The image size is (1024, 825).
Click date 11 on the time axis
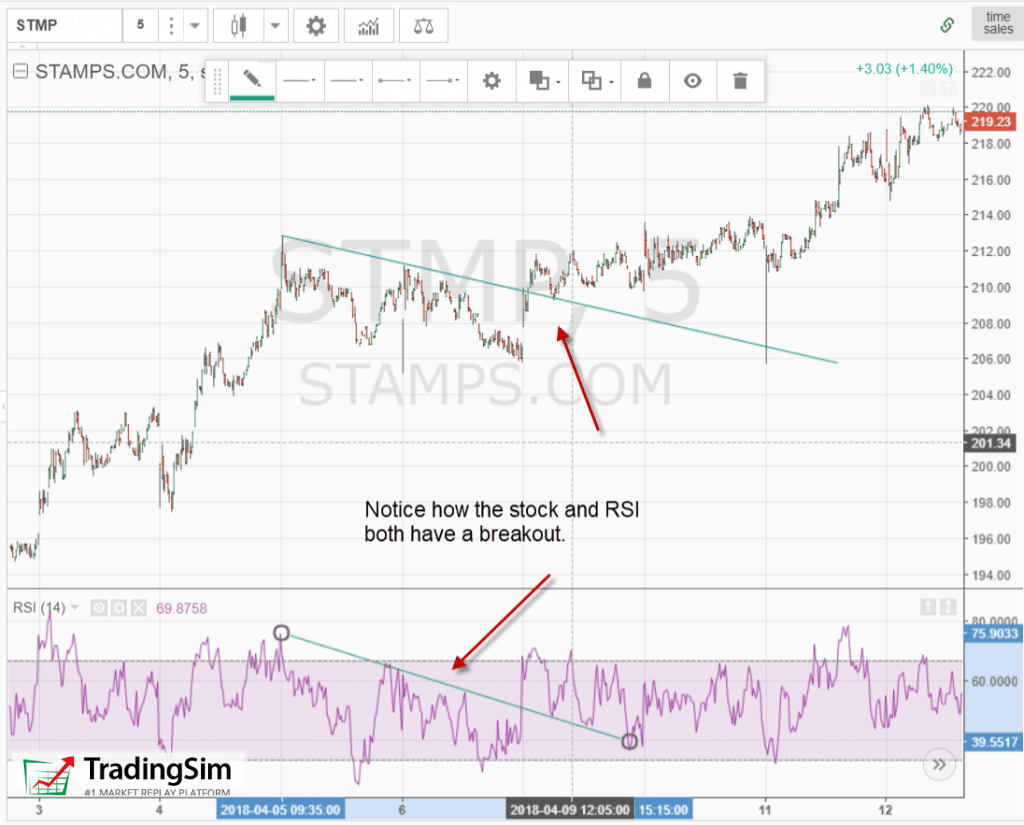pyautogui.click(x=765, y=810)
